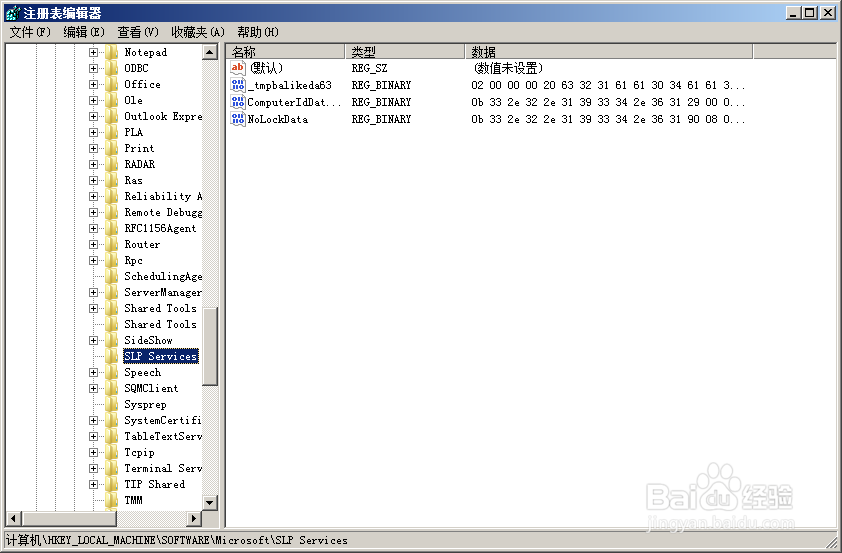This screenshot has width=842, height=553.
Task: Click the Rpc folder icon
Action: click(112, 260)
